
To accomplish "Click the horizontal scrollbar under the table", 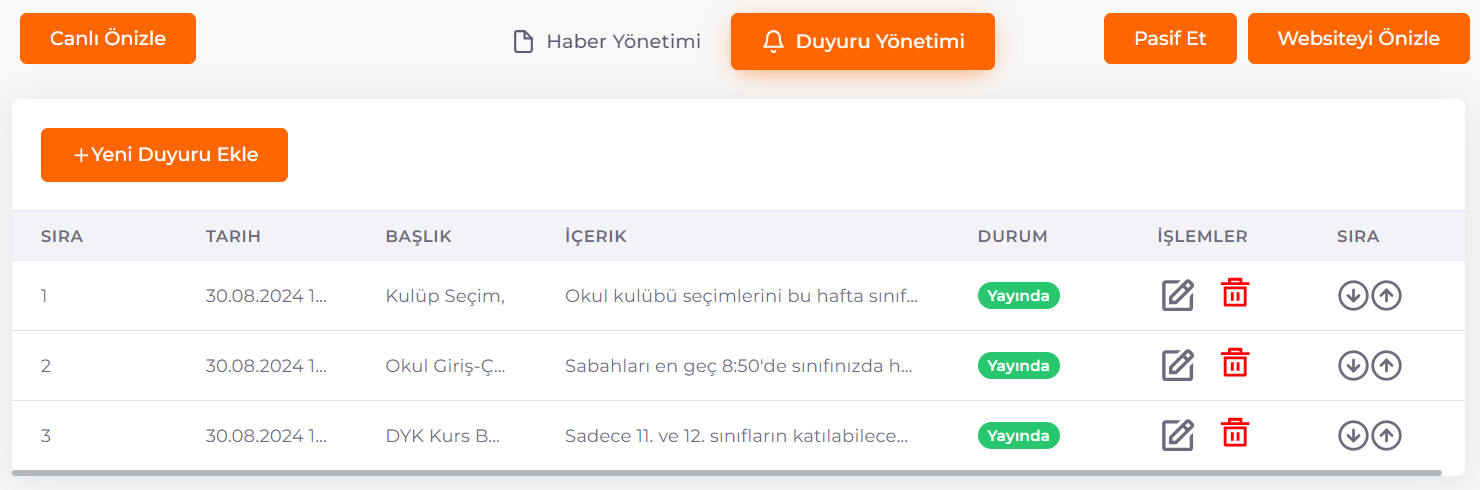I will click(x=727, y=473).
